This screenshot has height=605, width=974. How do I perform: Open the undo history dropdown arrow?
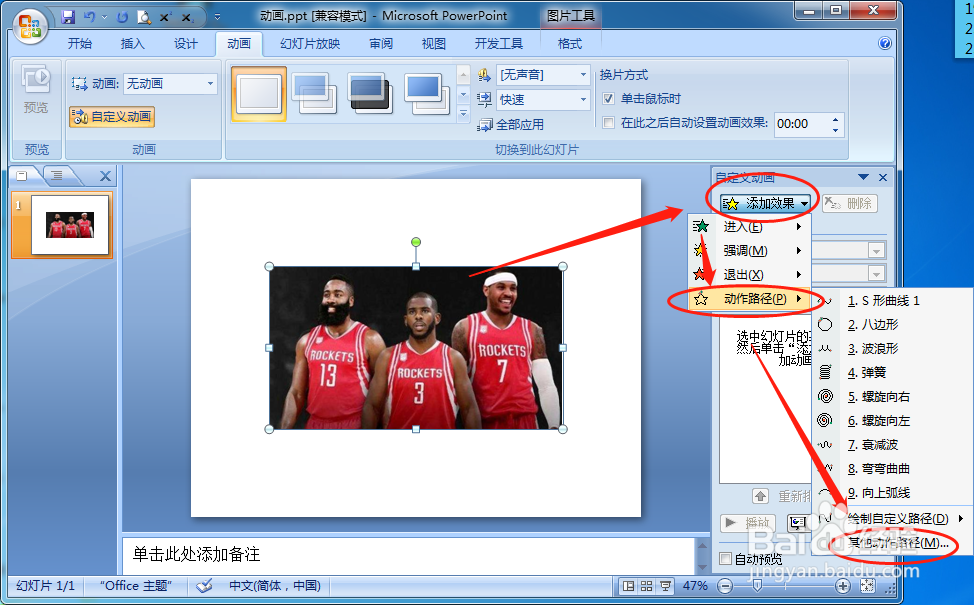click(x=104, y=17)
